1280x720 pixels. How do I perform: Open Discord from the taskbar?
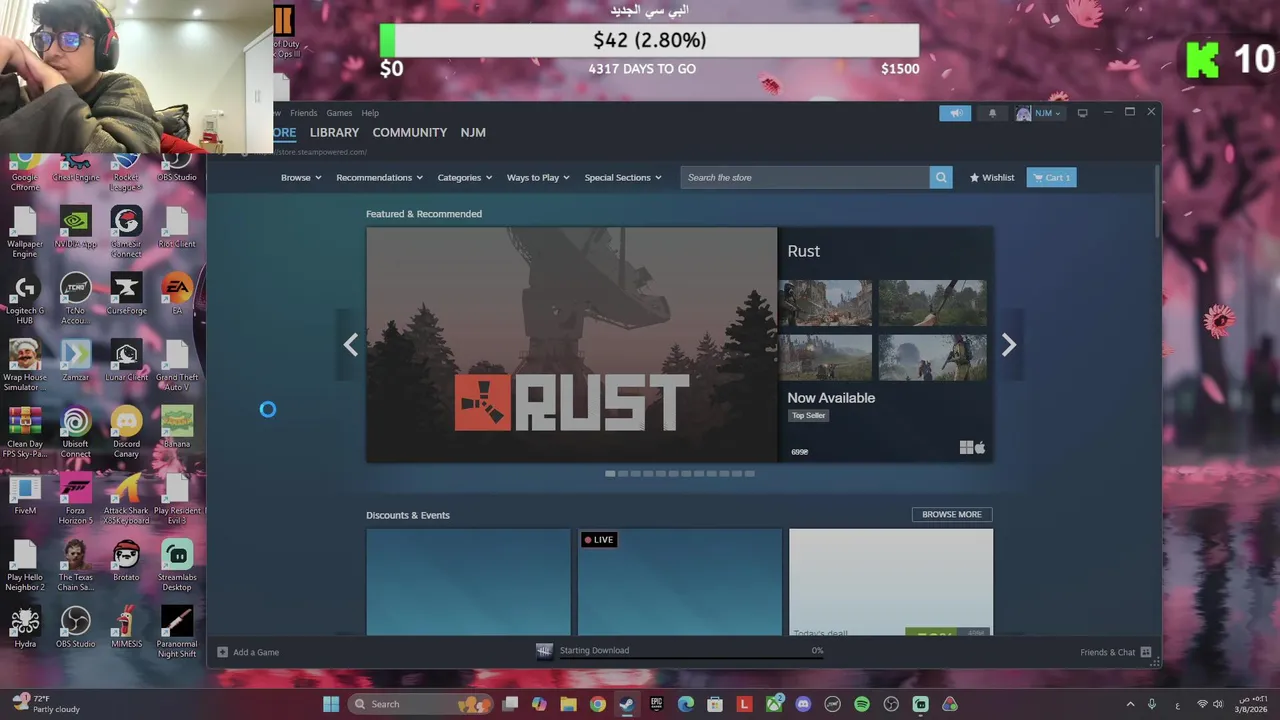pos(803,704)
